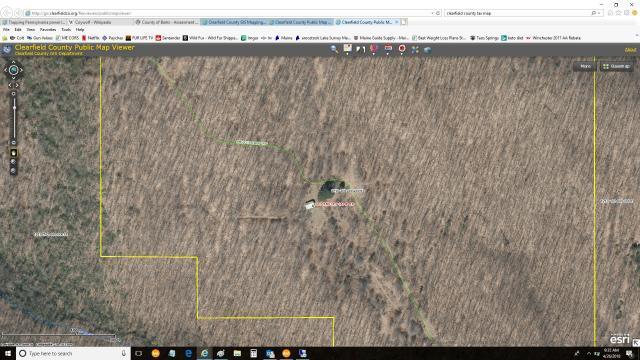Click the browser search box with tax map
Viewport: 640px width, 360px height.
tap(519, 13)
